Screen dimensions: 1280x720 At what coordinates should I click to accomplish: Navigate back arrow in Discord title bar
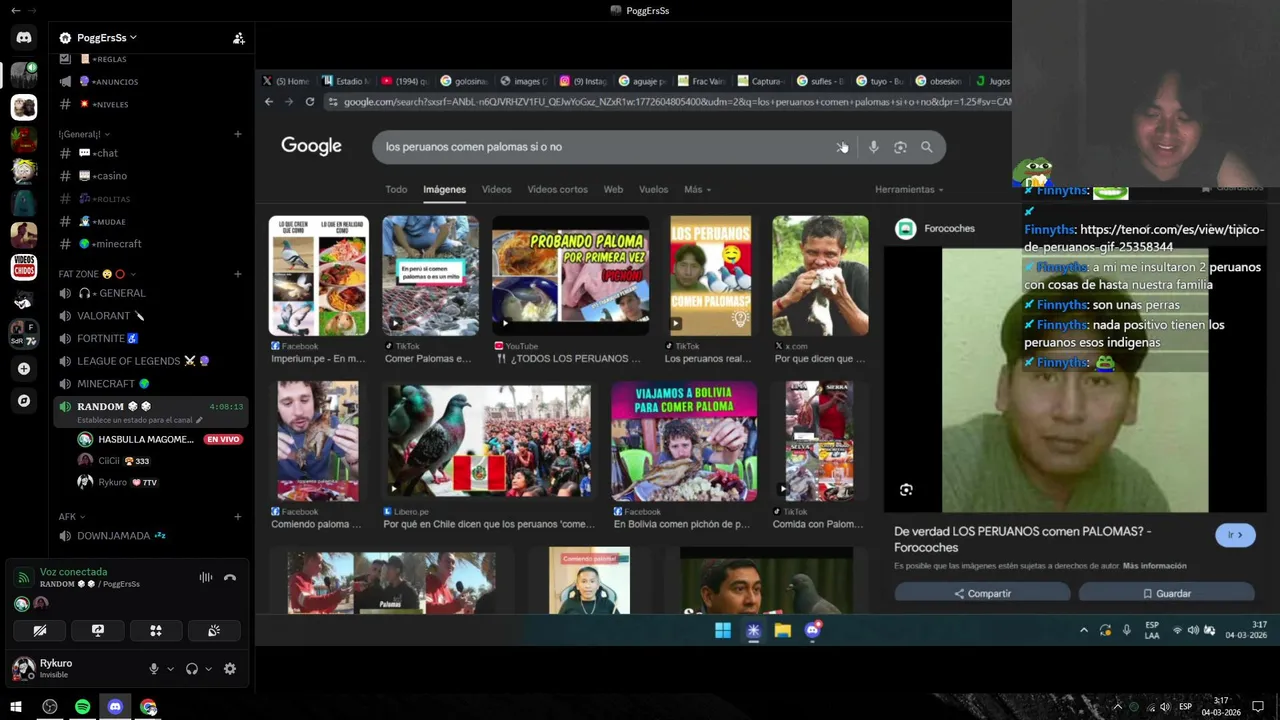[x=15, y=10]
